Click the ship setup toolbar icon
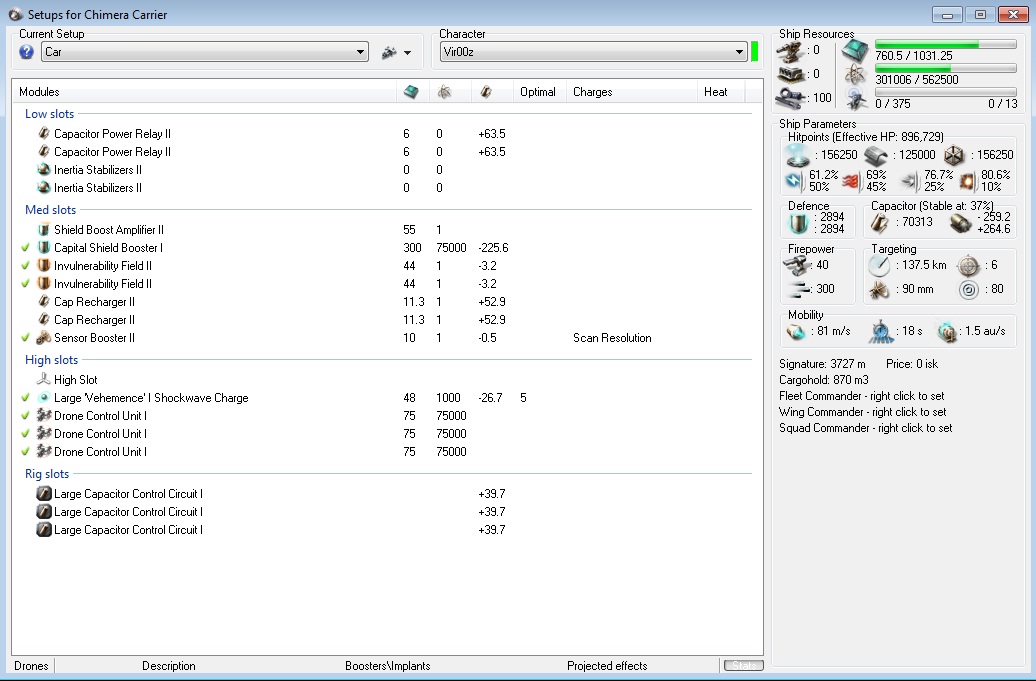 click(389, 52)
